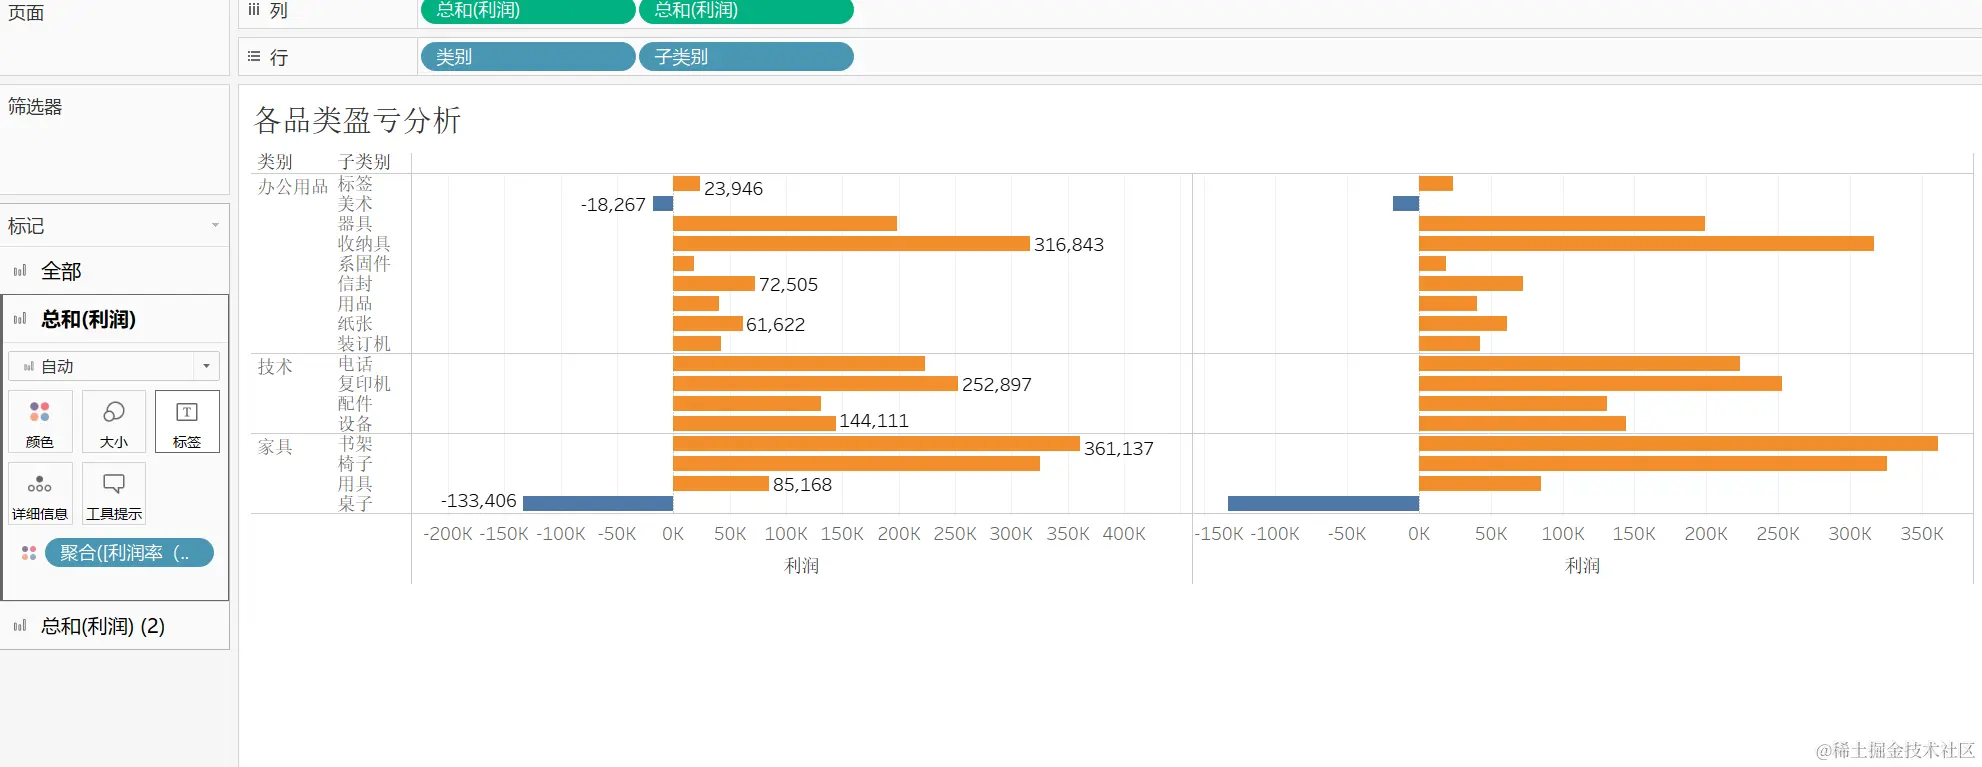Viewport: 1982px width, 767px height.
Task: Click the blue bar labeled -18,267
Action: [x=663, y=204]
